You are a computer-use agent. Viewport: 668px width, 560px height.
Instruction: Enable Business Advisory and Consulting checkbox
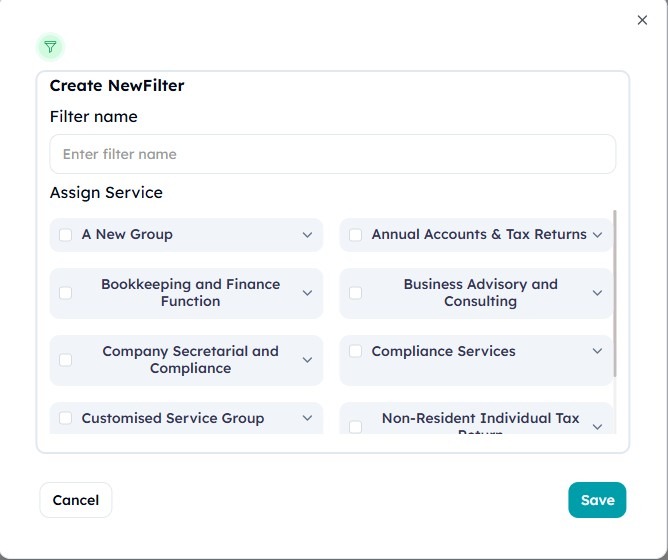(355, 293)
